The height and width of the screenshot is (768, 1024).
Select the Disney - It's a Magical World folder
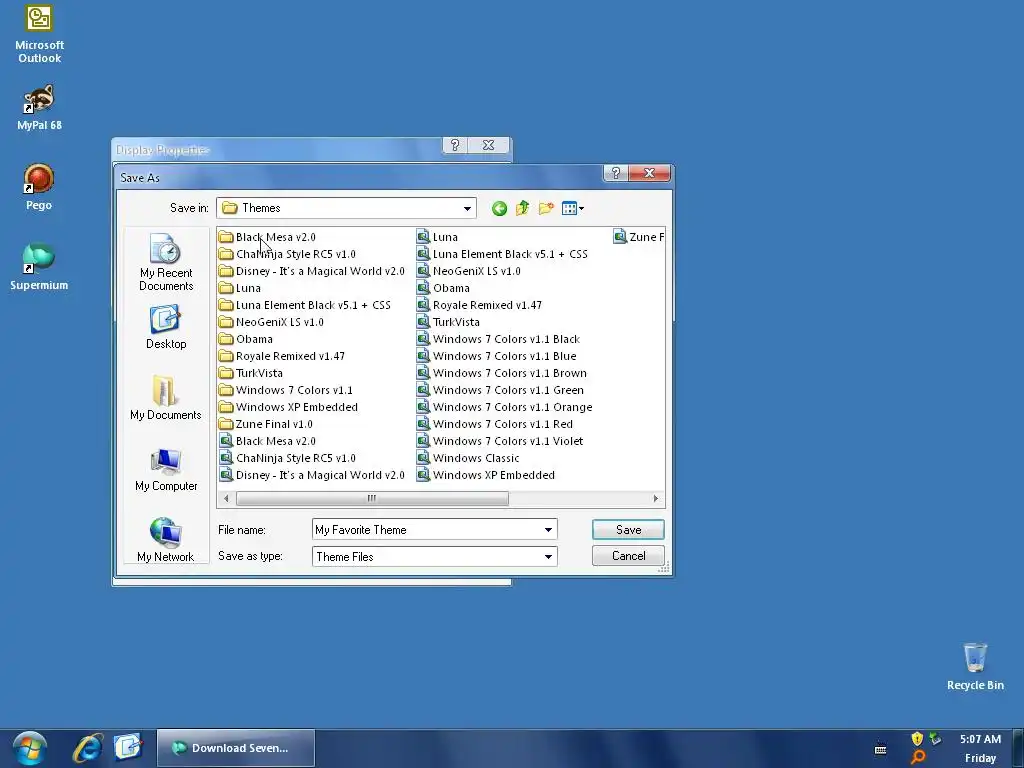coord(312,271)
